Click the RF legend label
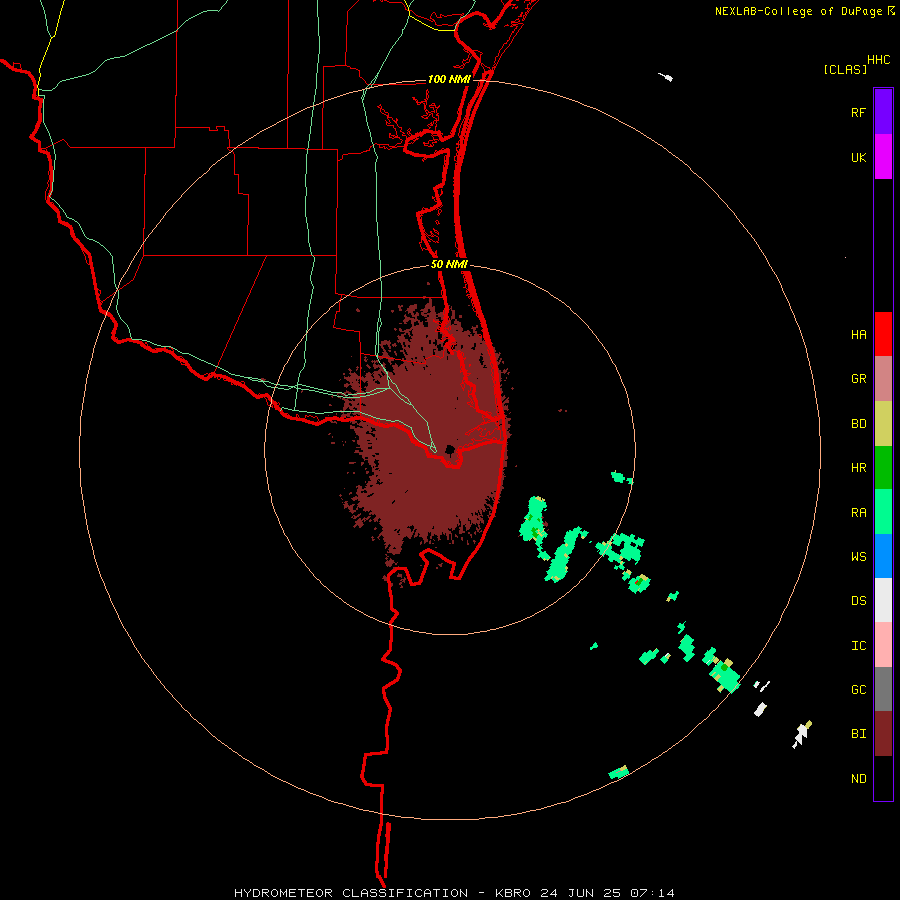This screenshot has height=900, width=900. tap(858, 112)
